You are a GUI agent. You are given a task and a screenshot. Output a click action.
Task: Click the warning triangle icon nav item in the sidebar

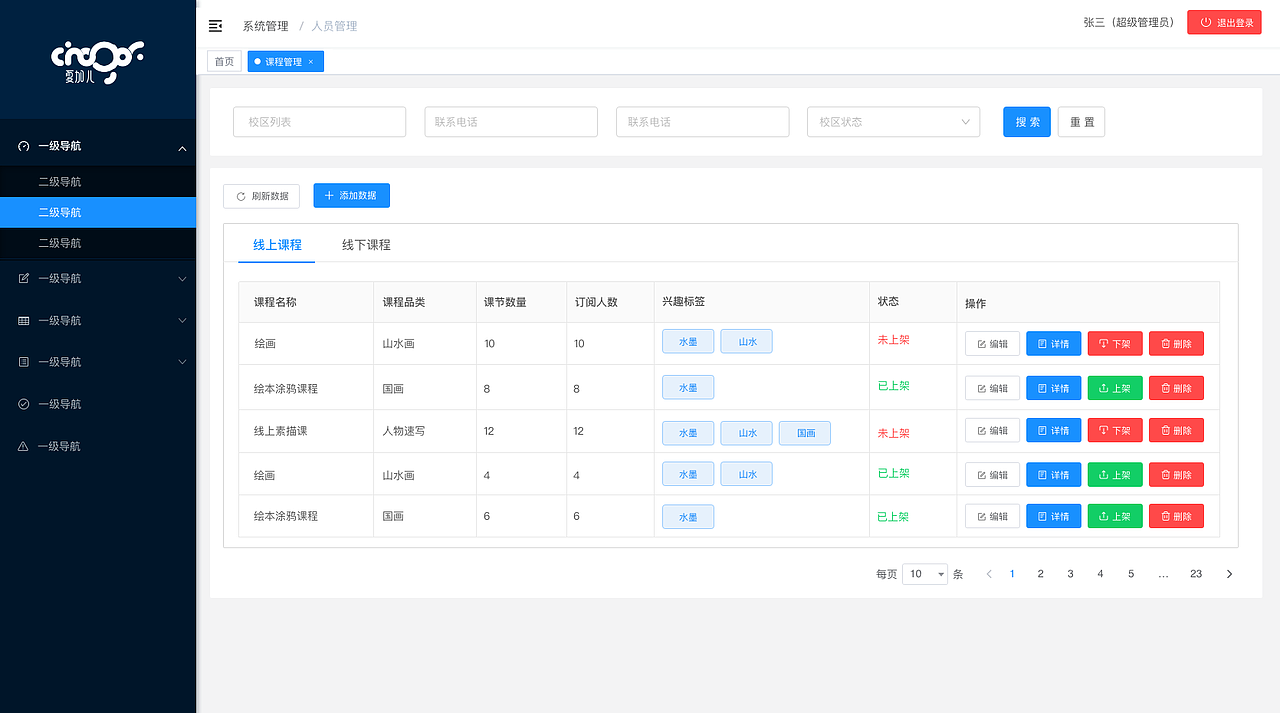point(24,446)
